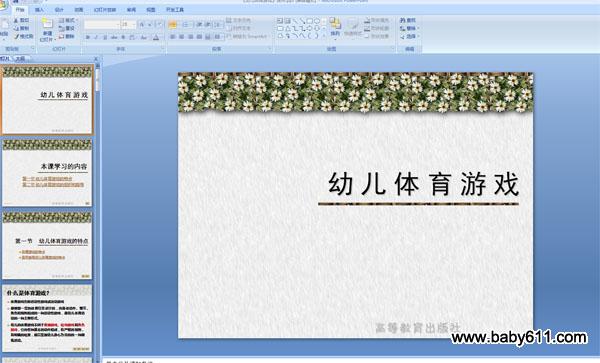This screenshot has height=363, width=600.
Task: Toggle Bold formatting in font group
Action: coord(88,37)
